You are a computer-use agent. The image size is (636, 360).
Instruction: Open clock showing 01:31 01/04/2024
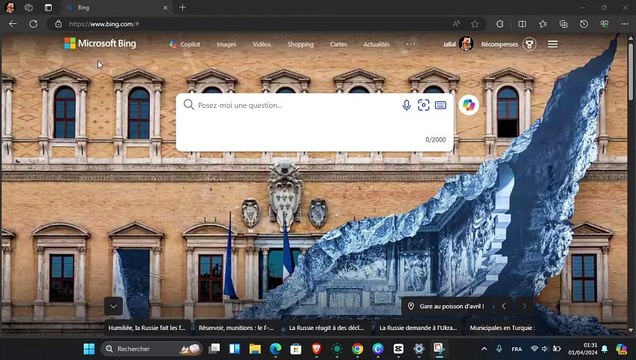582,349
